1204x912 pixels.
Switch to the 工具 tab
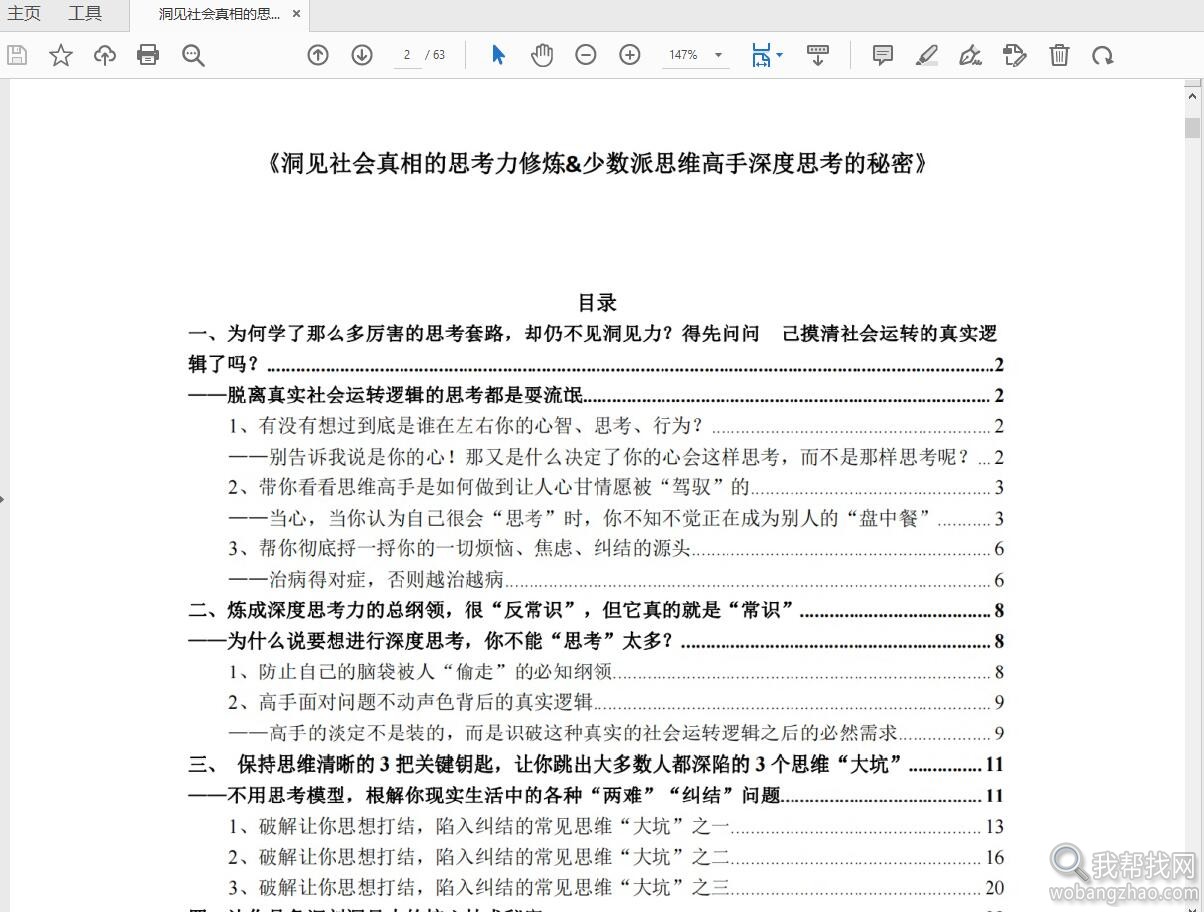(x=85, y=14)
